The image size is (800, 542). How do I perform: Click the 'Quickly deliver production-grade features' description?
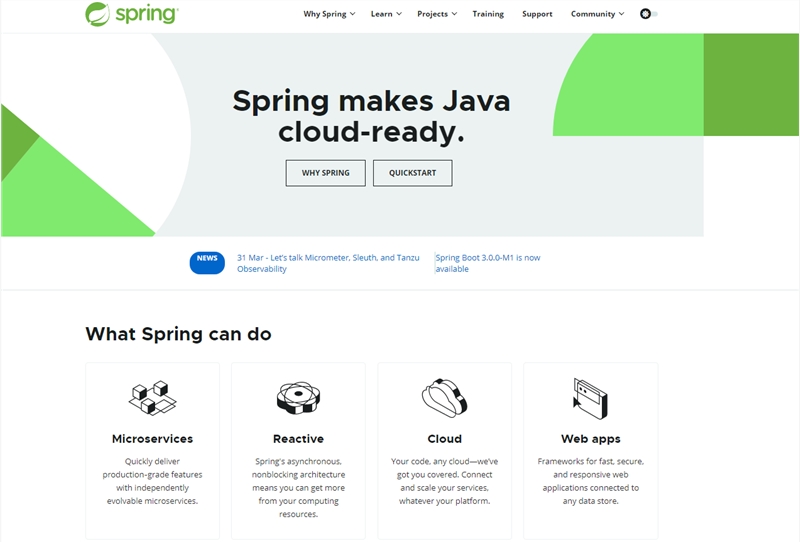tap(152, 481)
